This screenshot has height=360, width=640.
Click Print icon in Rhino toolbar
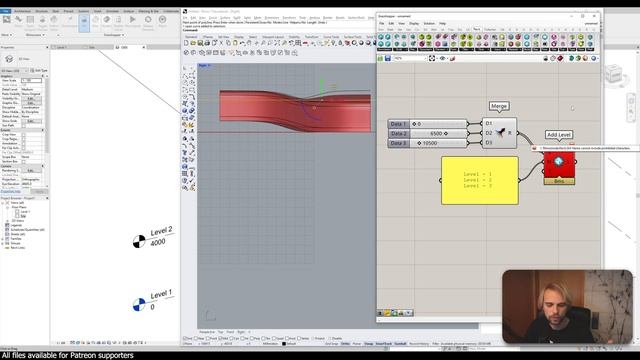click(x=207, y=43)
